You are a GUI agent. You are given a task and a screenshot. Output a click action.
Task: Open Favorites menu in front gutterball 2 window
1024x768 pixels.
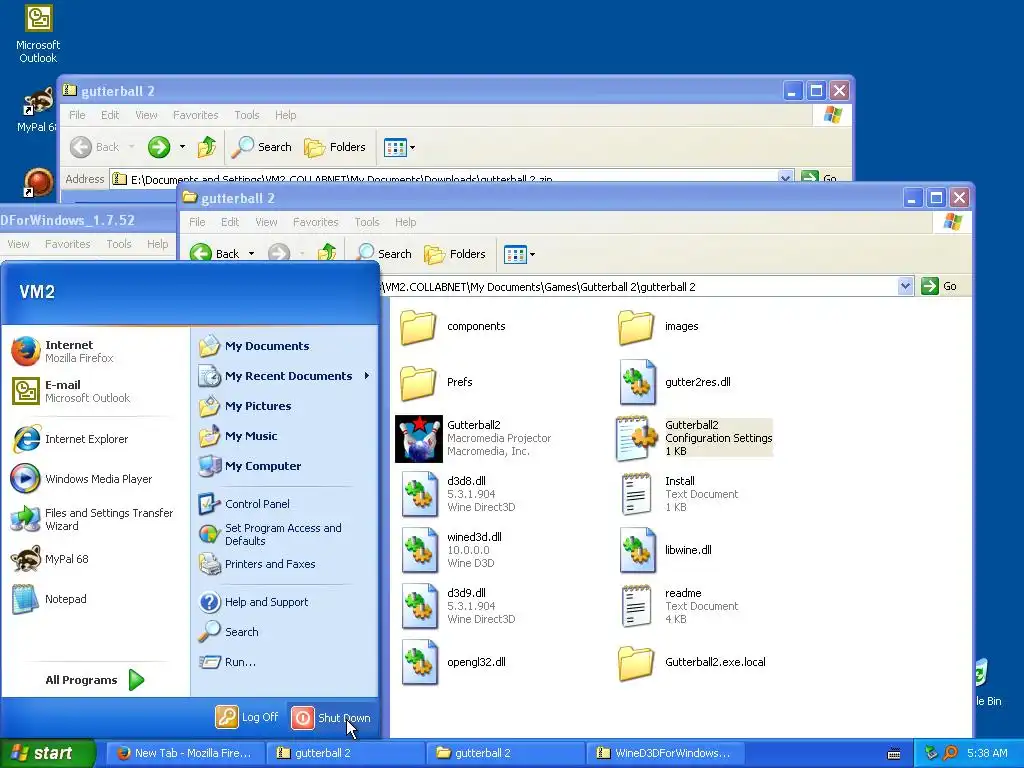click(x=315, y=222)
